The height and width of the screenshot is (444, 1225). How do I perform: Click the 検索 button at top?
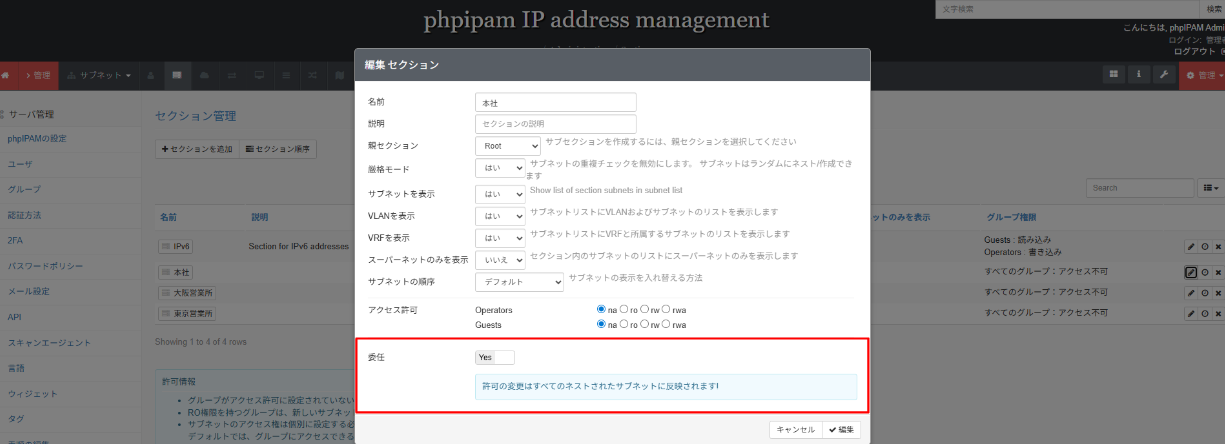(1213, 9)
